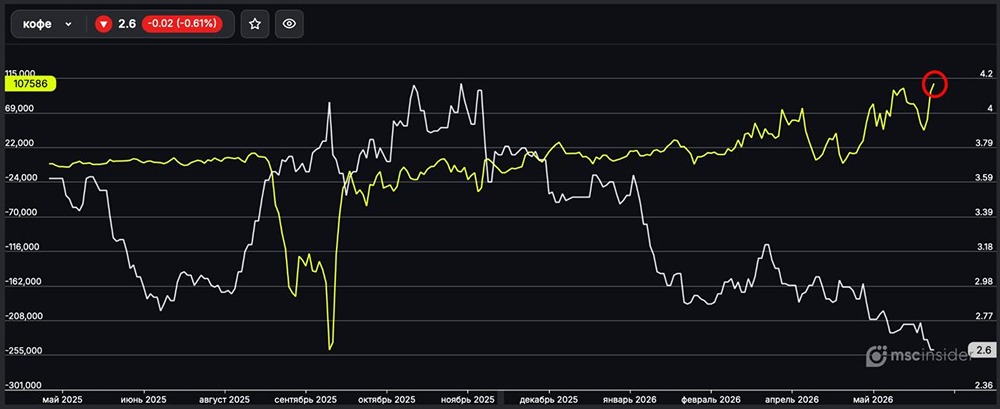Toggle visibility with the eye icon
Viewport: 1000px width, 409px height.
click(289, 24)
